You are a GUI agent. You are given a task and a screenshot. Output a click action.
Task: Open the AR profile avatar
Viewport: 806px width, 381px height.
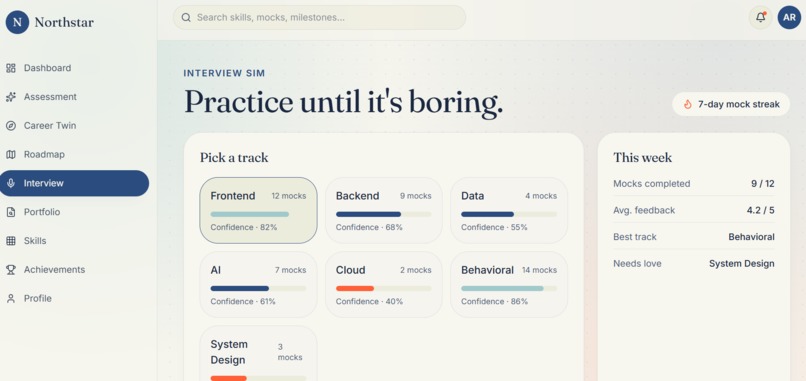789,17
